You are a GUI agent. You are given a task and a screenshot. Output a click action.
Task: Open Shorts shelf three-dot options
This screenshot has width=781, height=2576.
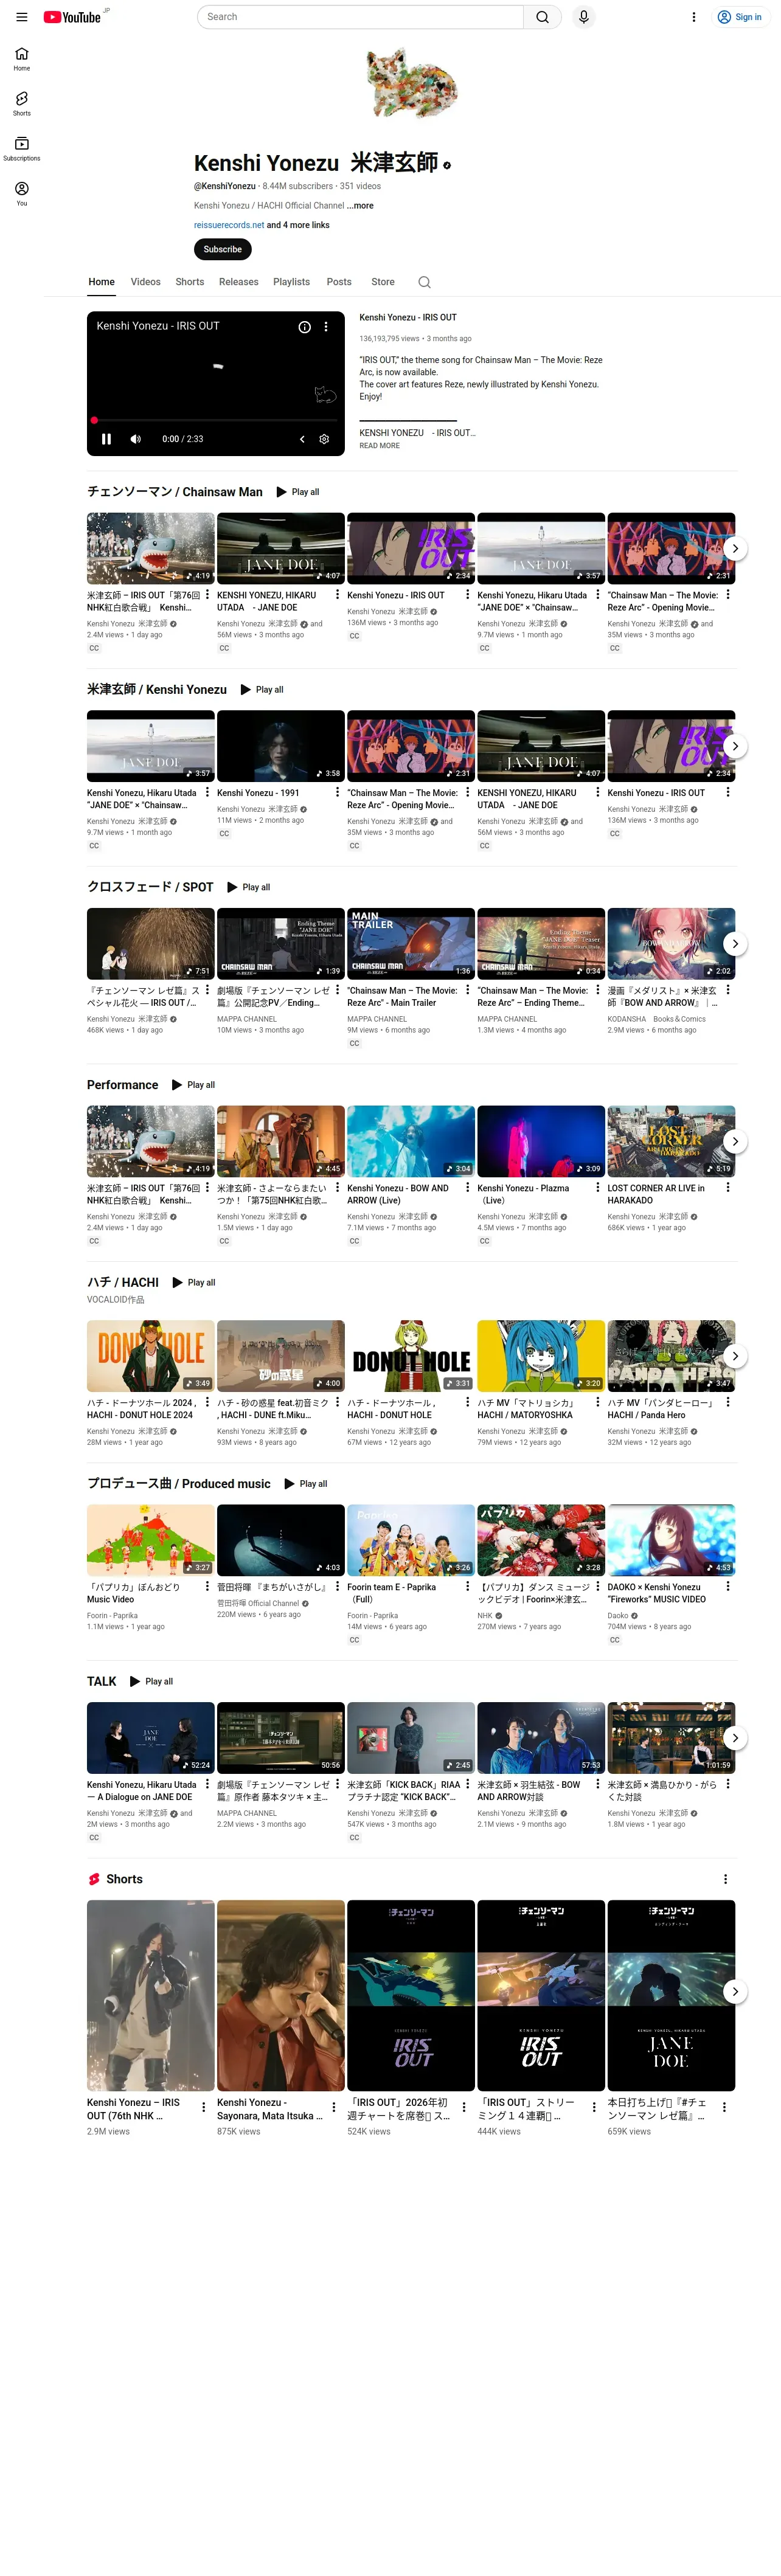726,1880
